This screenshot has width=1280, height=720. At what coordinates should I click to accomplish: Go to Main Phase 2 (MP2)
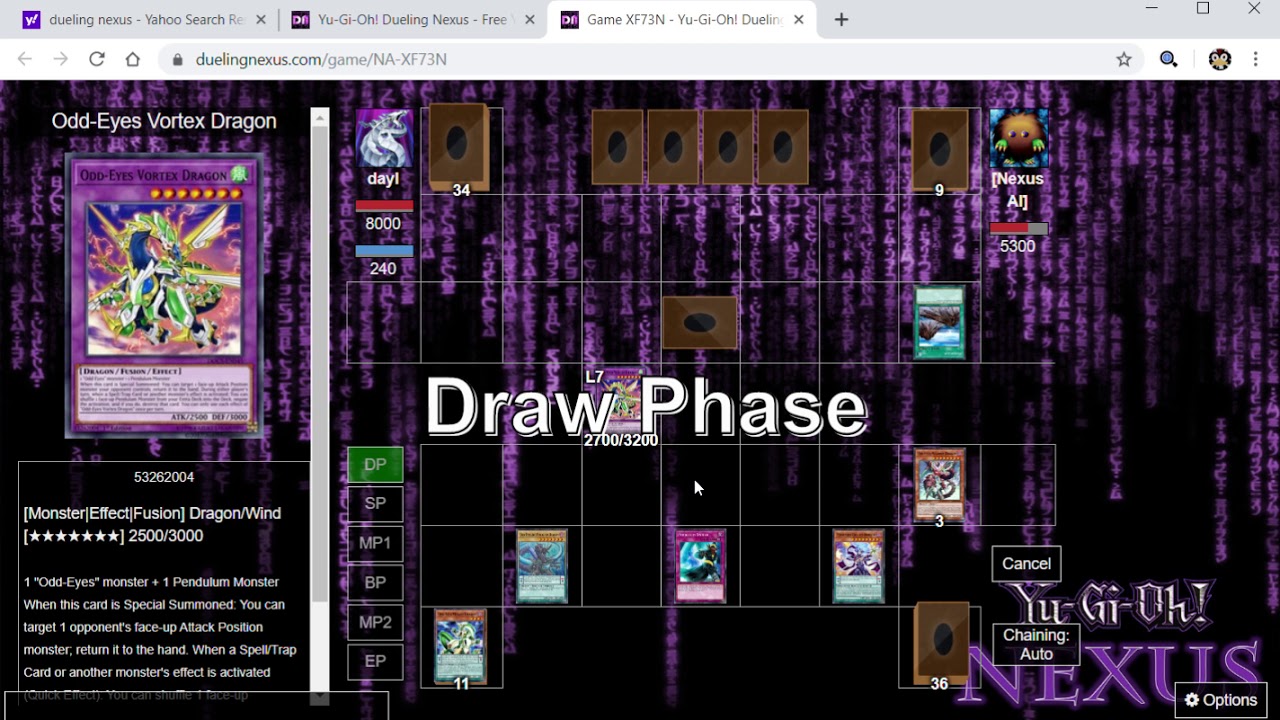pos(375,622)
